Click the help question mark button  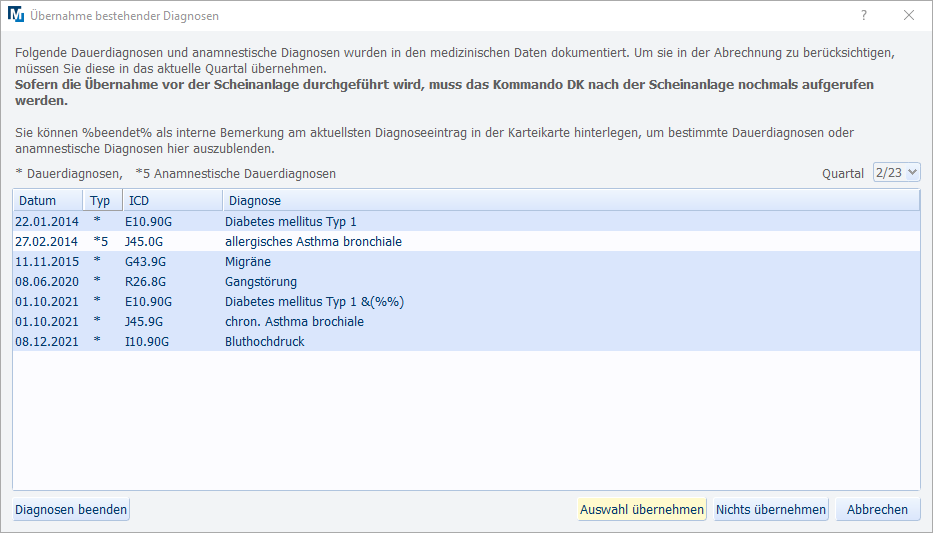pos(864,16)
